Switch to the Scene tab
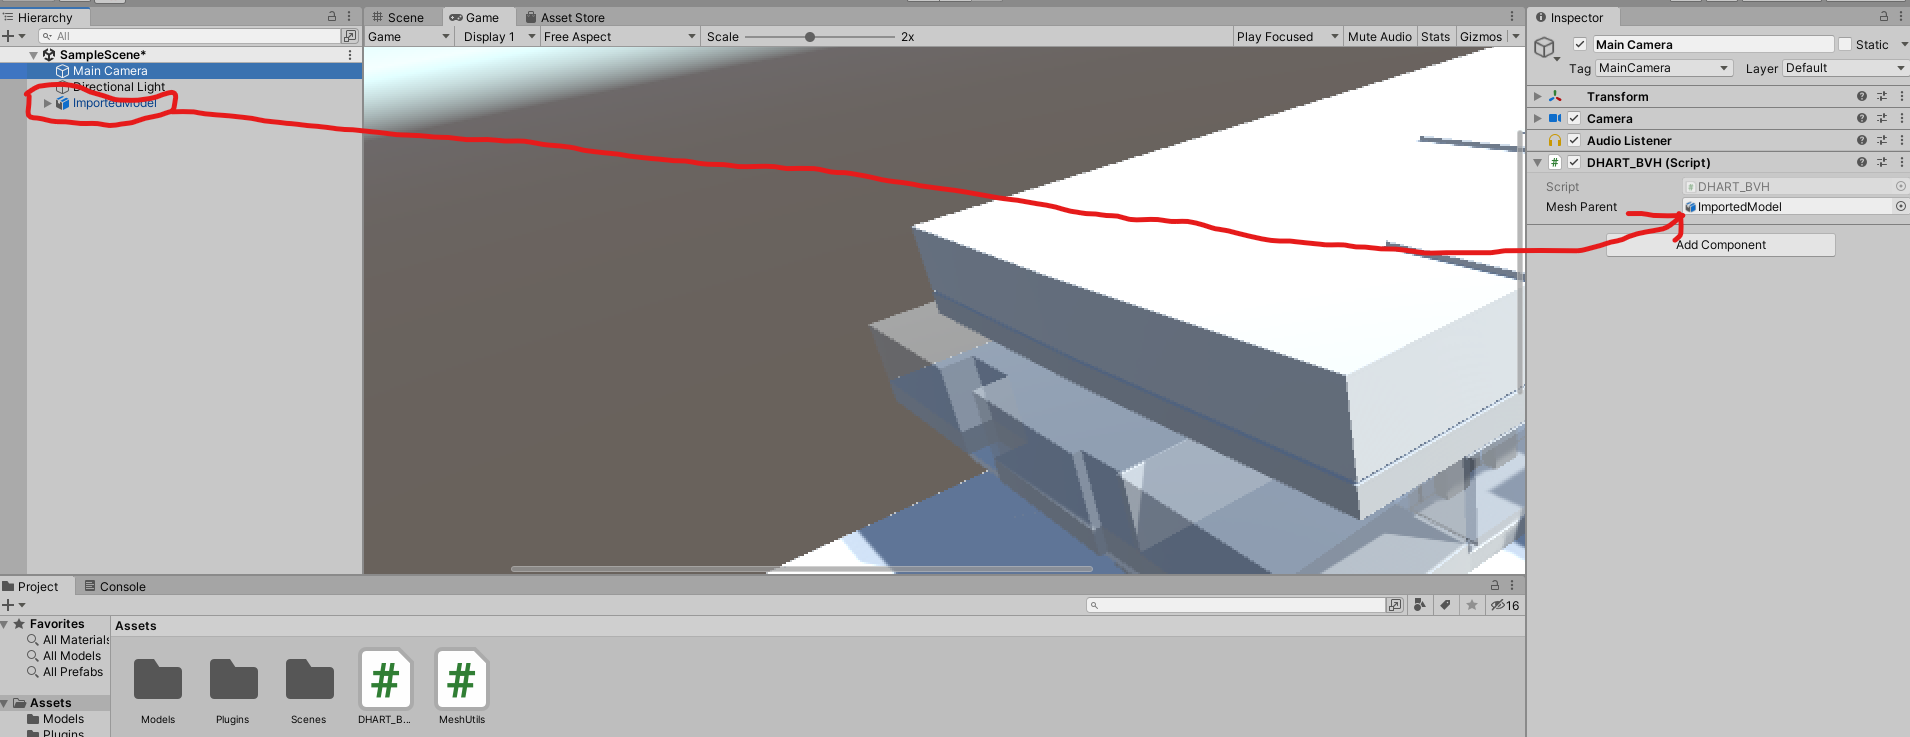The height and width of the screenshot is (737, 1910). 398,17
